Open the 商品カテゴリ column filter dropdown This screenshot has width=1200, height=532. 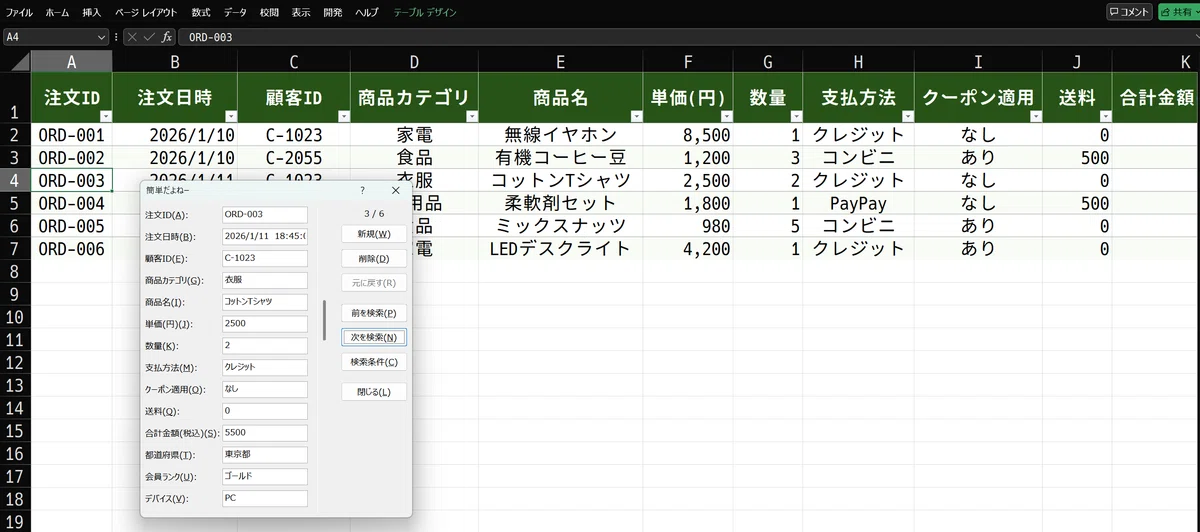[472, 116]
